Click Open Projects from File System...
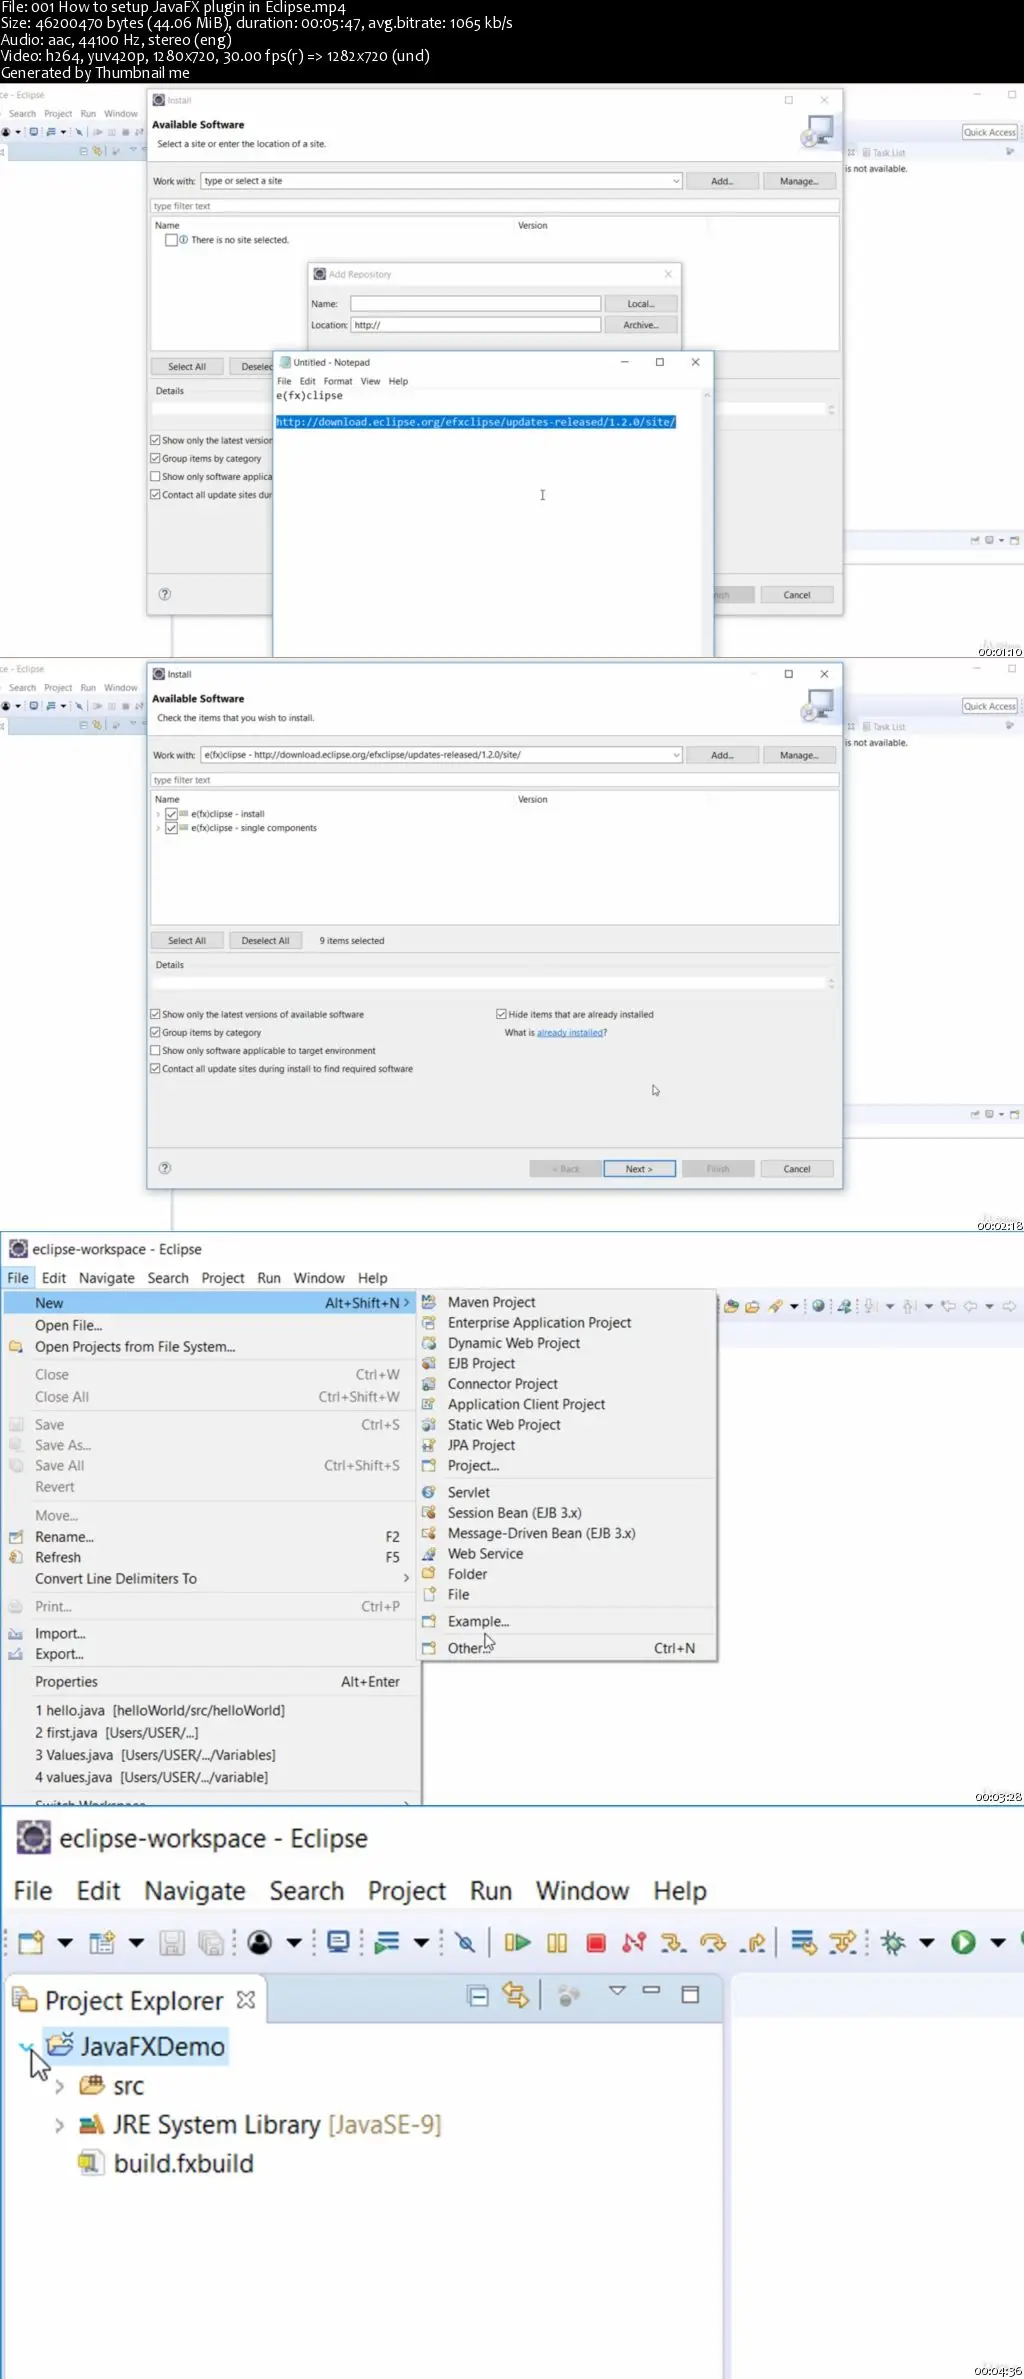This screenshot has width=1024, height=2379. [x=135, y=1347]
